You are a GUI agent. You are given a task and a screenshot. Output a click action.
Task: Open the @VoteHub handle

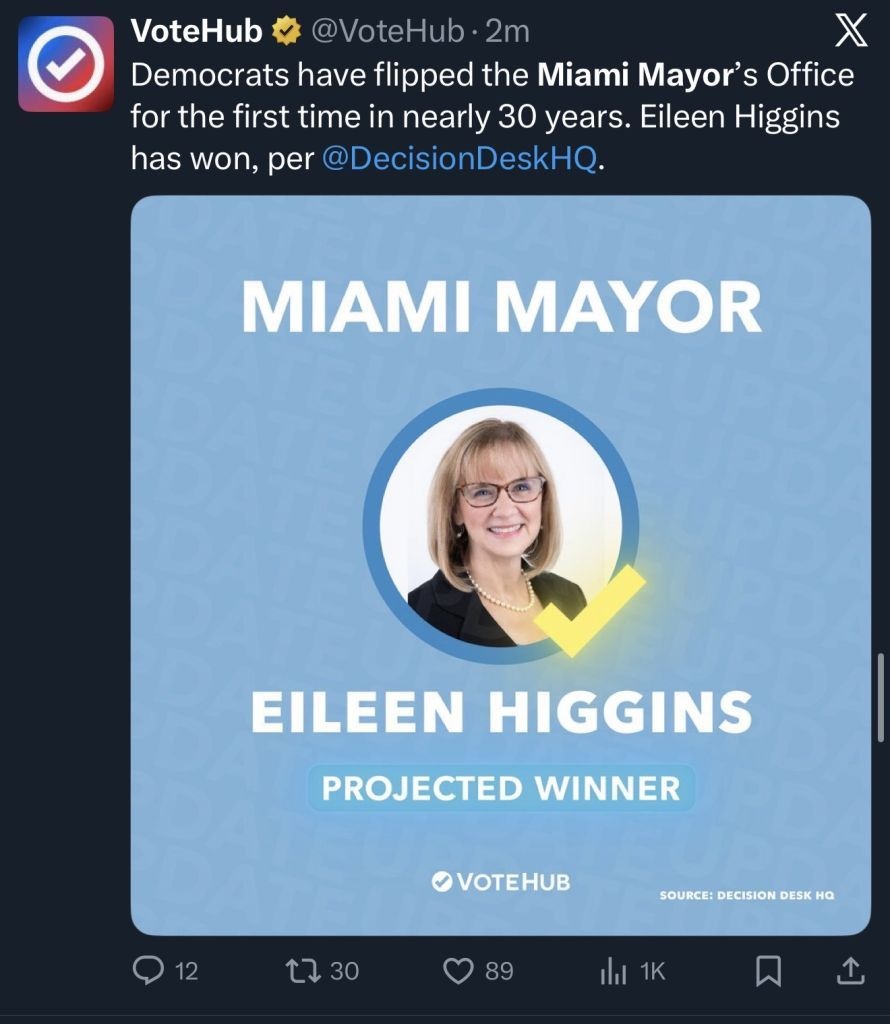(x=387, y=31)
